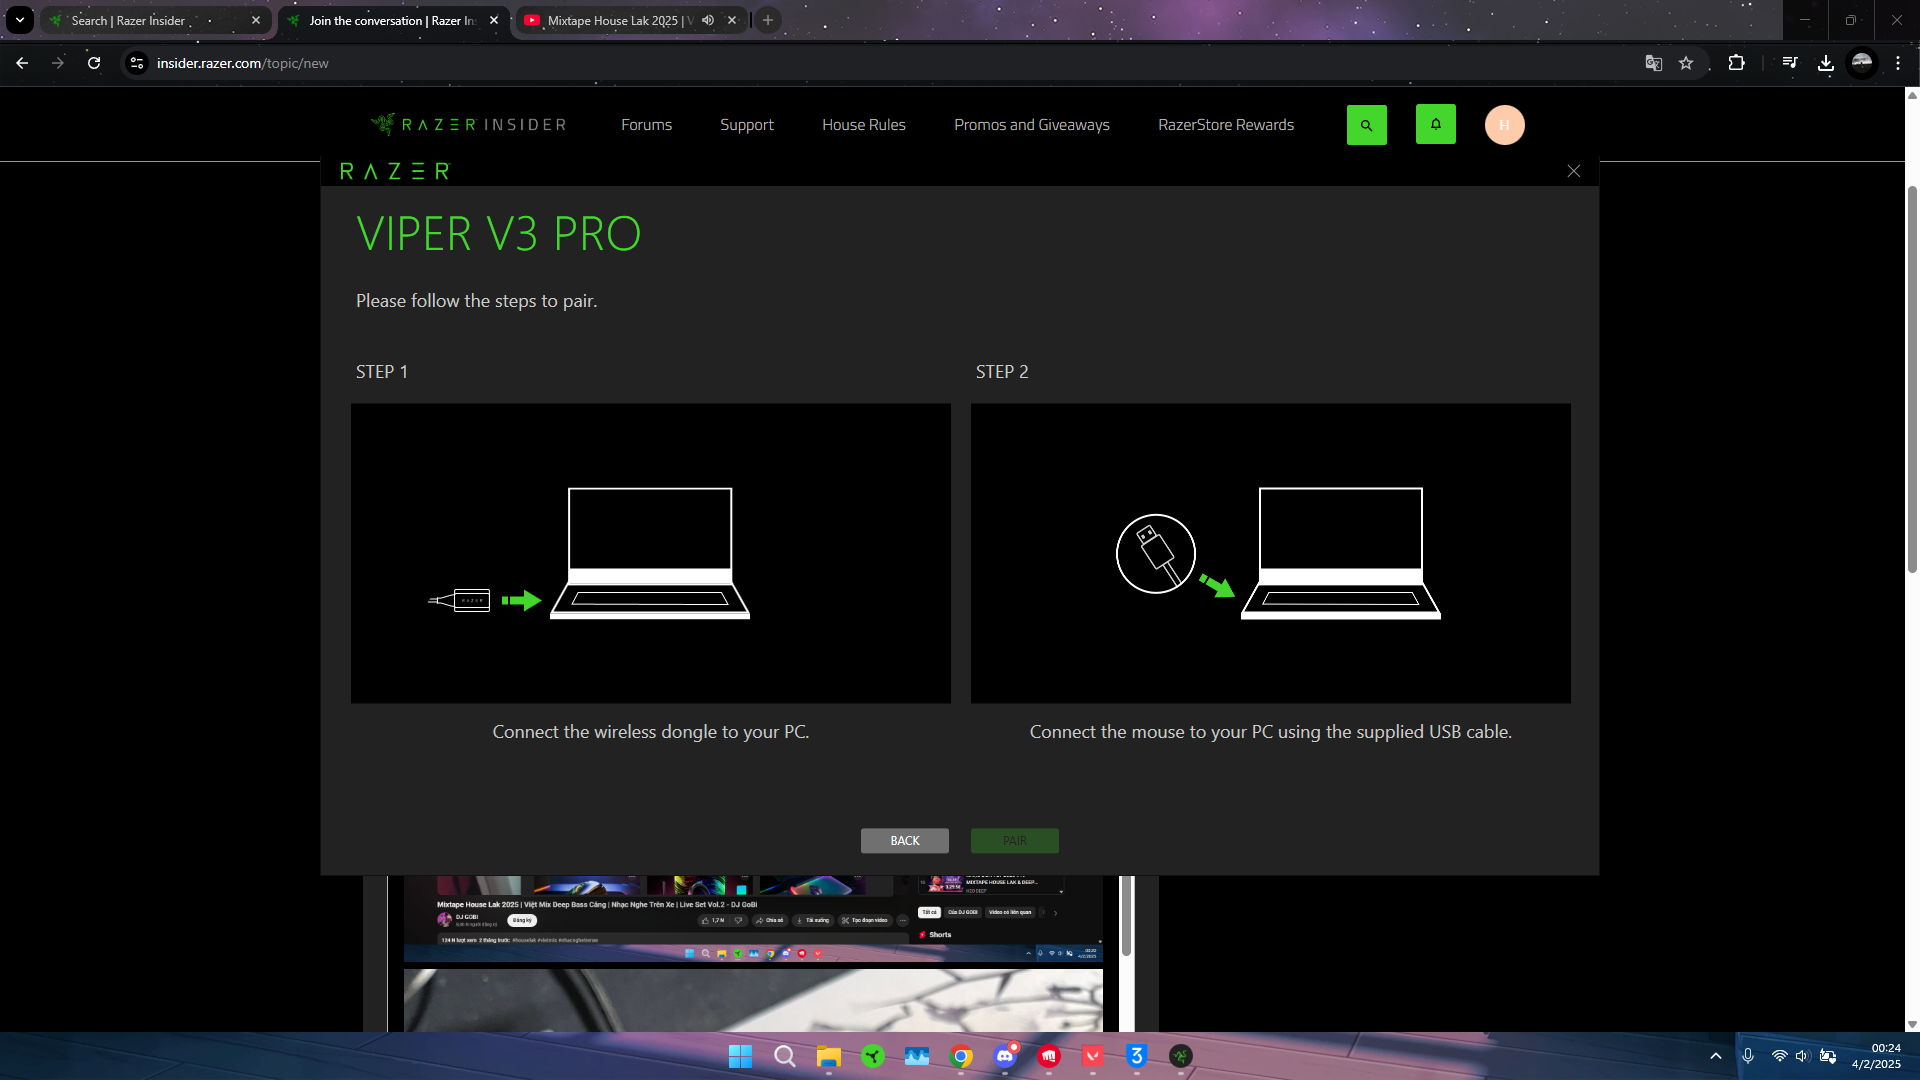
Task: Open Chrome profile avatar
Action: [x=1862, y=63]
